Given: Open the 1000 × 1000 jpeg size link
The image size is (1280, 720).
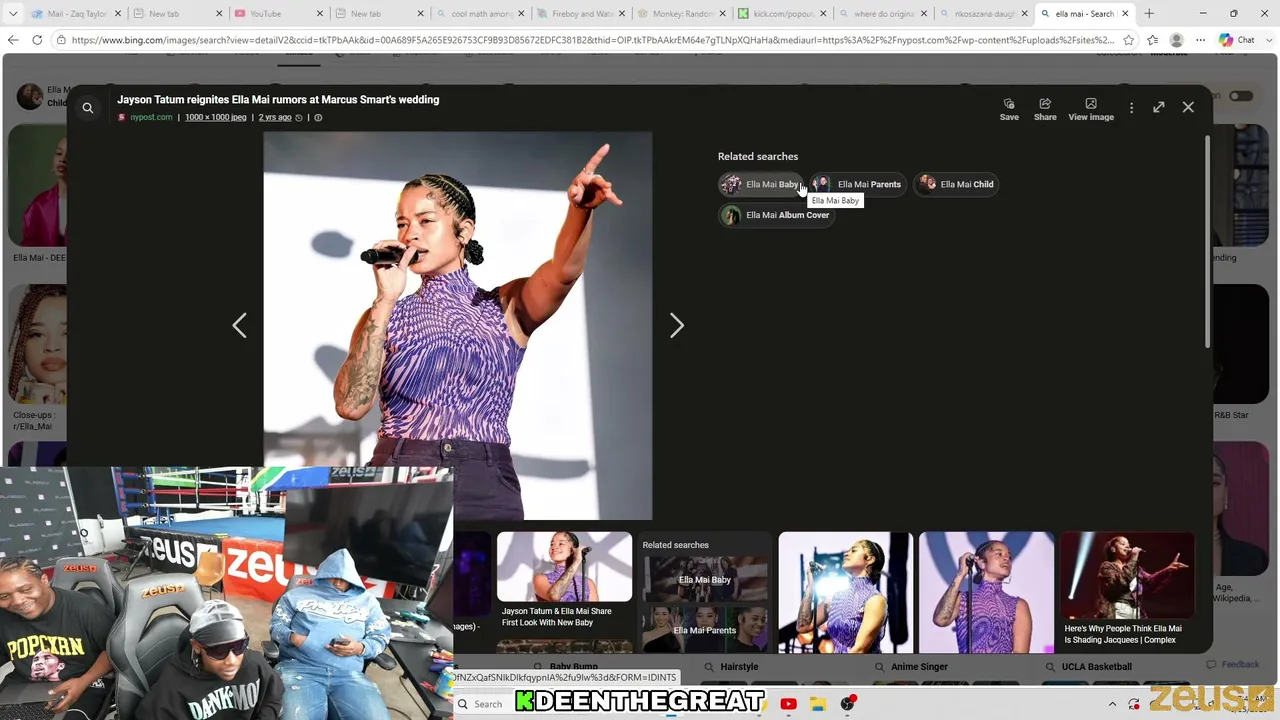Looking at the screenshot, I should (x=215, y=117).
